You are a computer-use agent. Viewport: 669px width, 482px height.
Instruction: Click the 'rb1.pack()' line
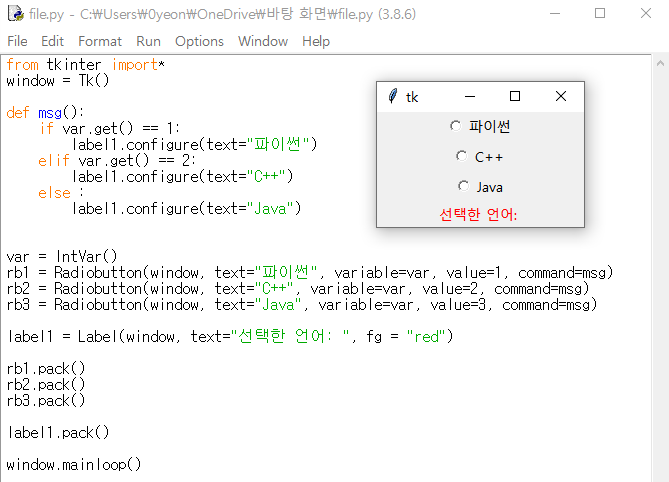click(46, 369)
